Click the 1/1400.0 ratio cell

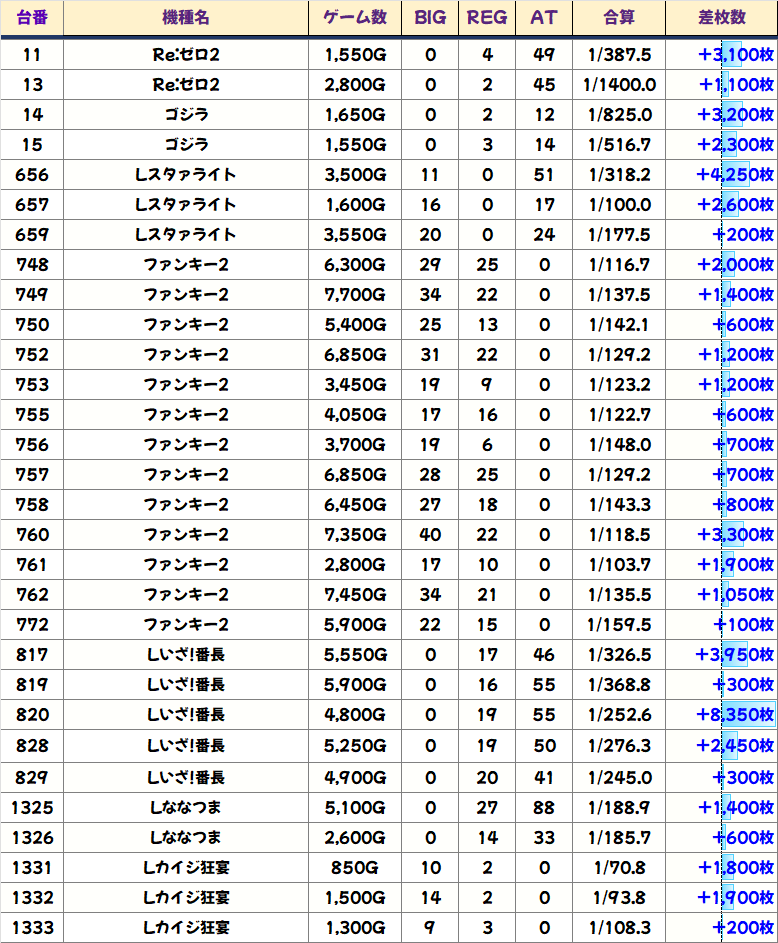click(619, 85)
